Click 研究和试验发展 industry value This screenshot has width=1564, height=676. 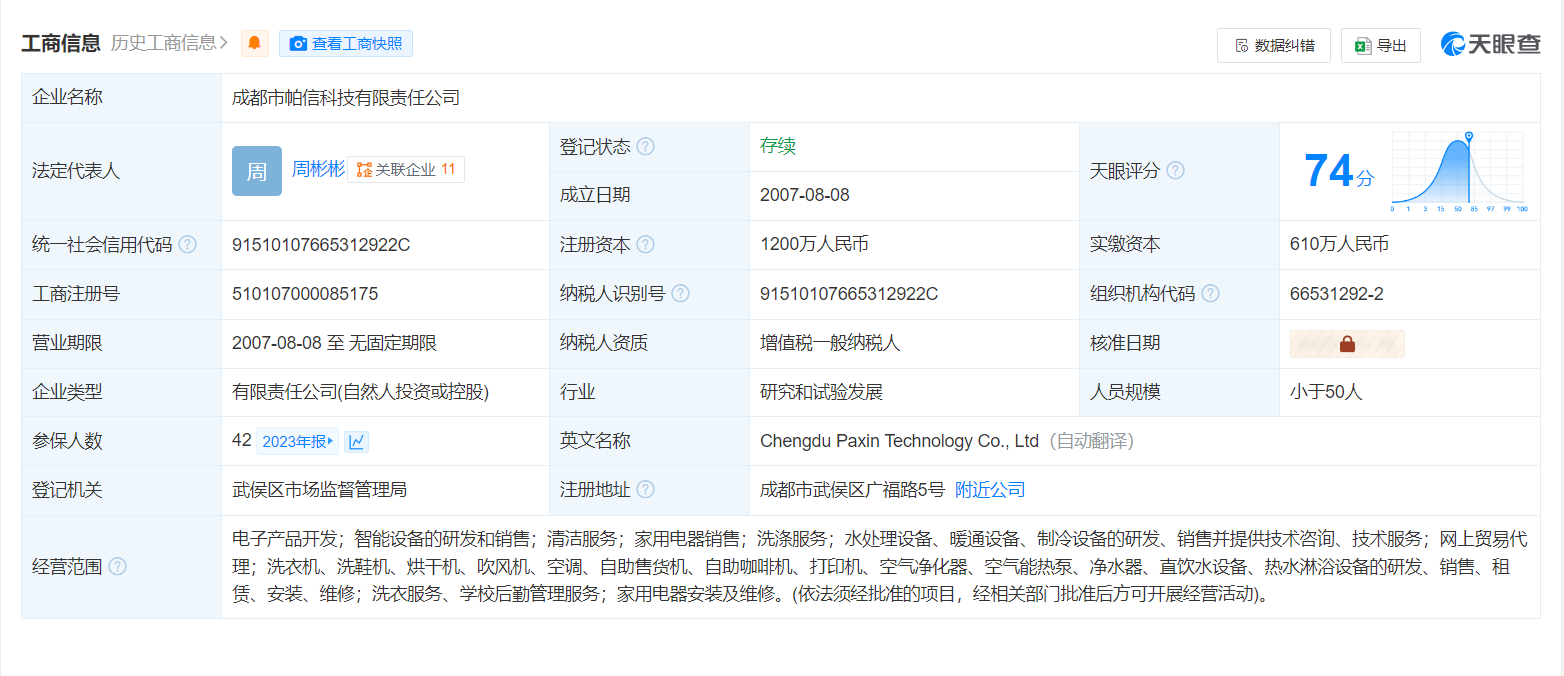coord(821,392)
